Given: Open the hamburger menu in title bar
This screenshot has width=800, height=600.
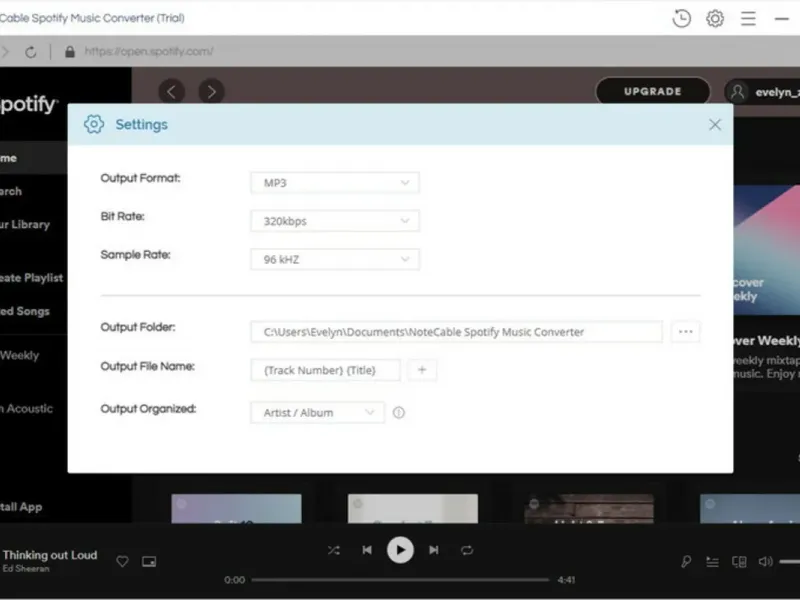Looking at the screenshot, I should (x=748, y=19).
